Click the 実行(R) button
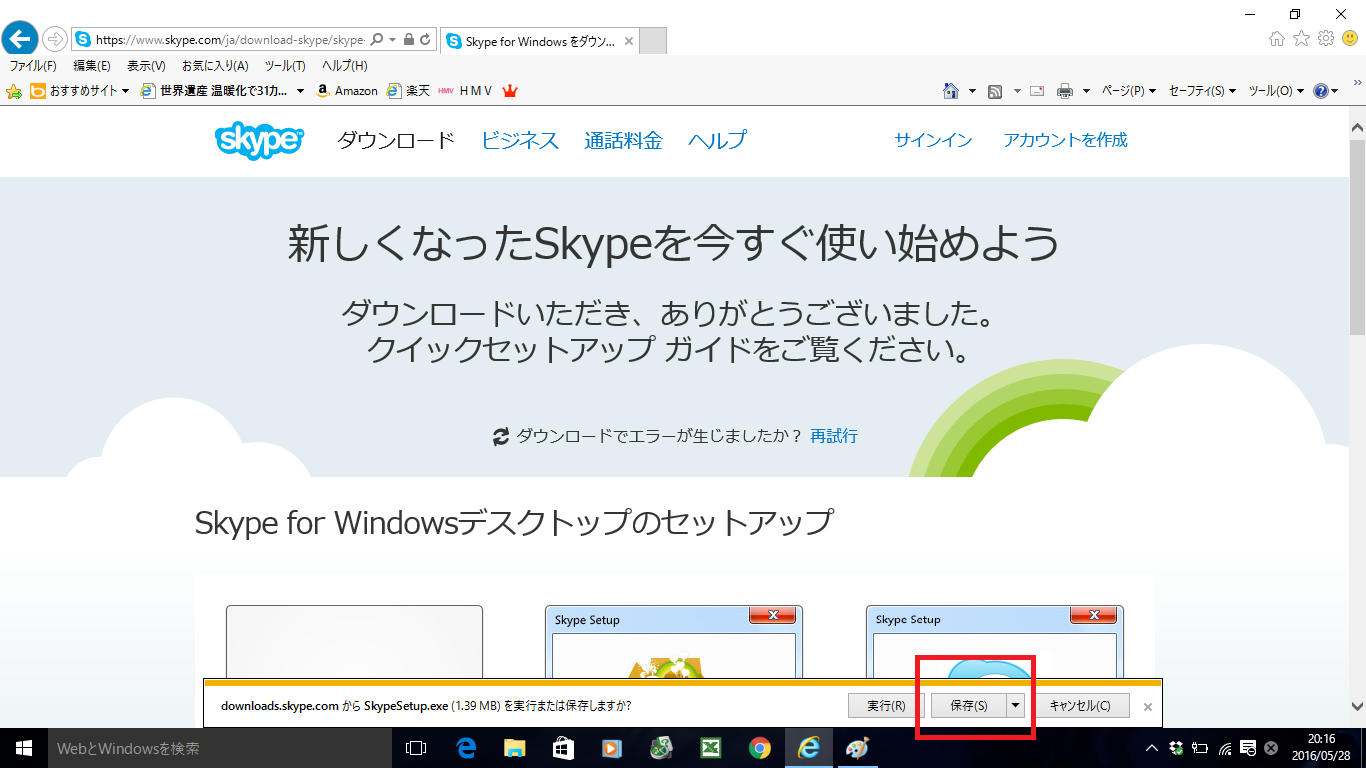The image size is (1366, 768). pos(886,706)
